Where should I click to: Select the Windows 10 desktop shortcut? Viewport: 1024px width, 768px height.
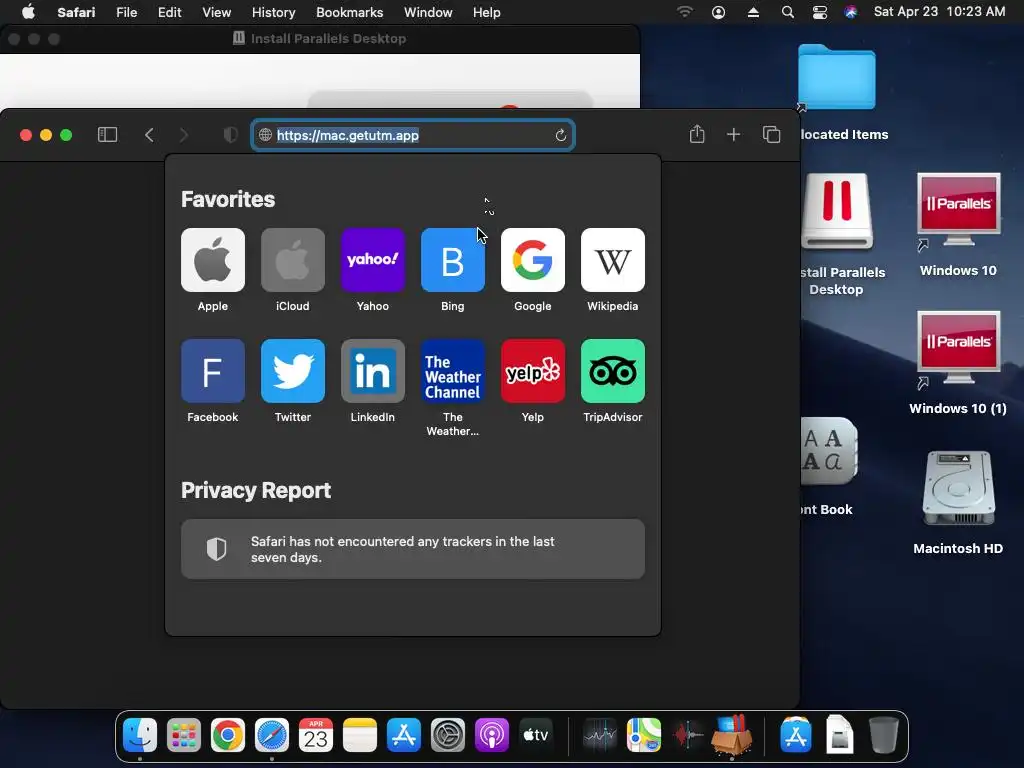tap(958, 225)
